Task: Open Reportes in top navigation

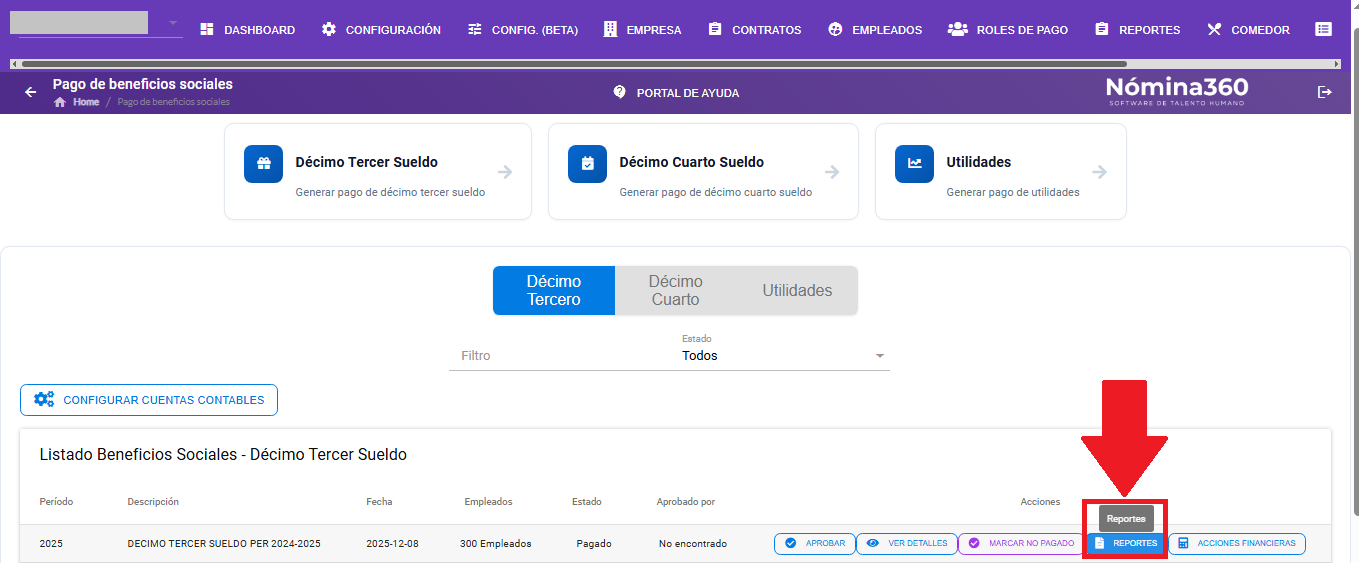Action: [1137, 30]
